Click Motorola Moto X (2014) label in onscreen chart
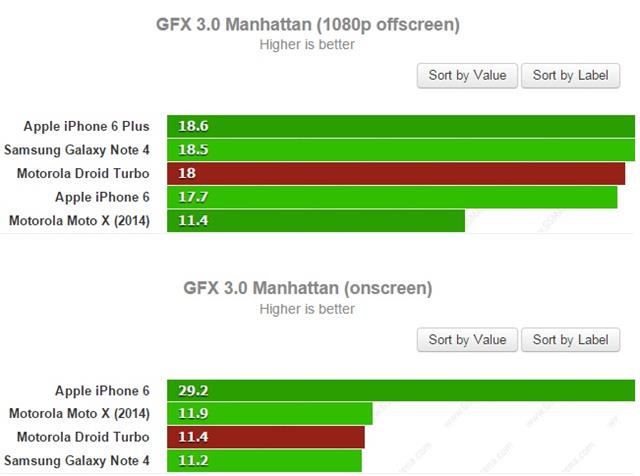 79,413
